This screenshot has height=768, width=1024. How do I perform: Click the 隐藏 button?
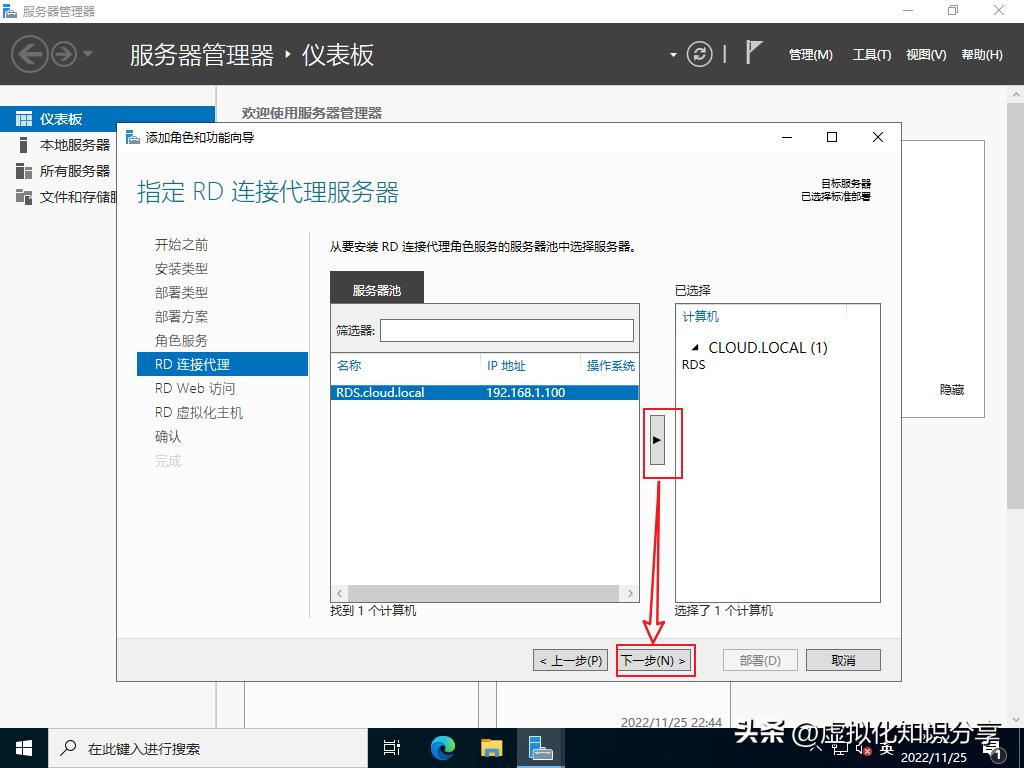pos(950,390)
